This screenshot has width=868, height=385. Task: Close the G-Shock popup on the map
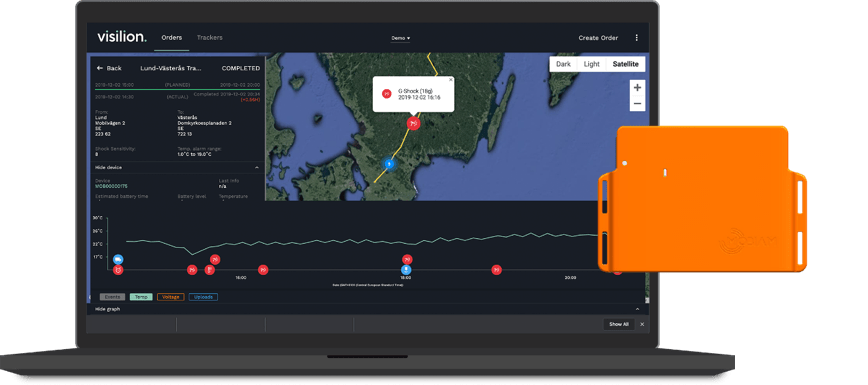click(x=451, y=80)
